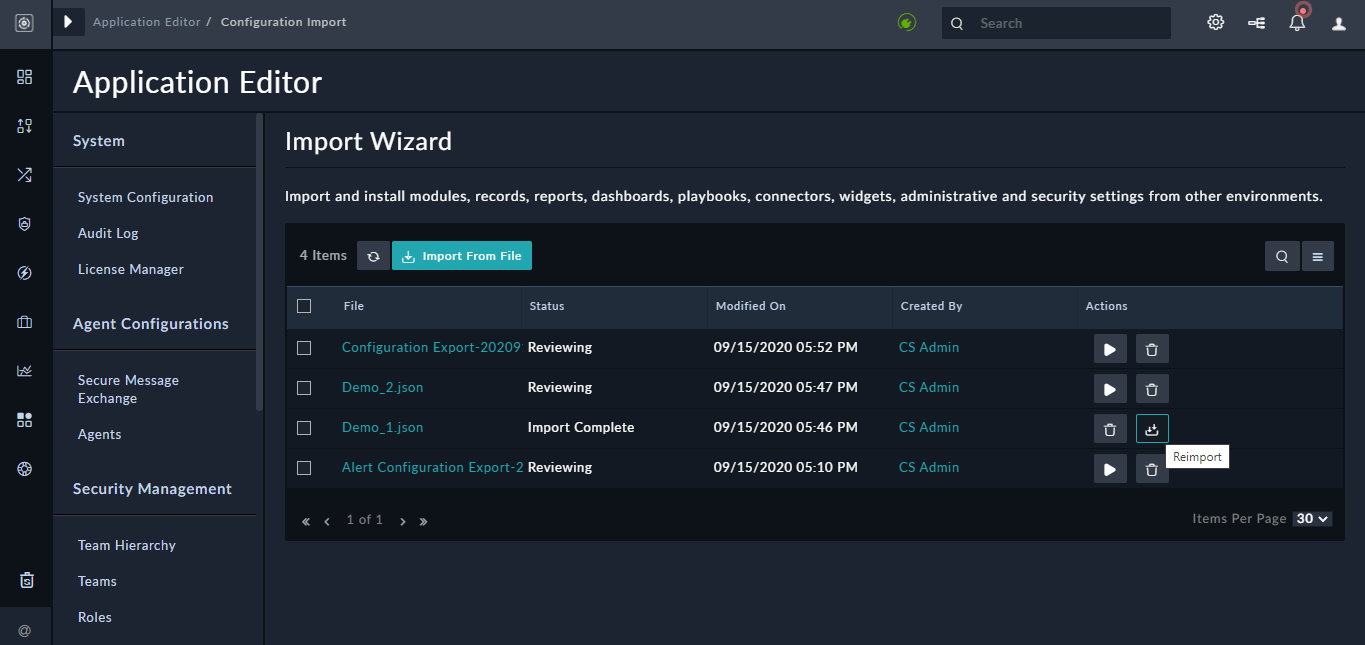
Task: Click the shield security icon in left sidebar
Action: click(24, 224)
